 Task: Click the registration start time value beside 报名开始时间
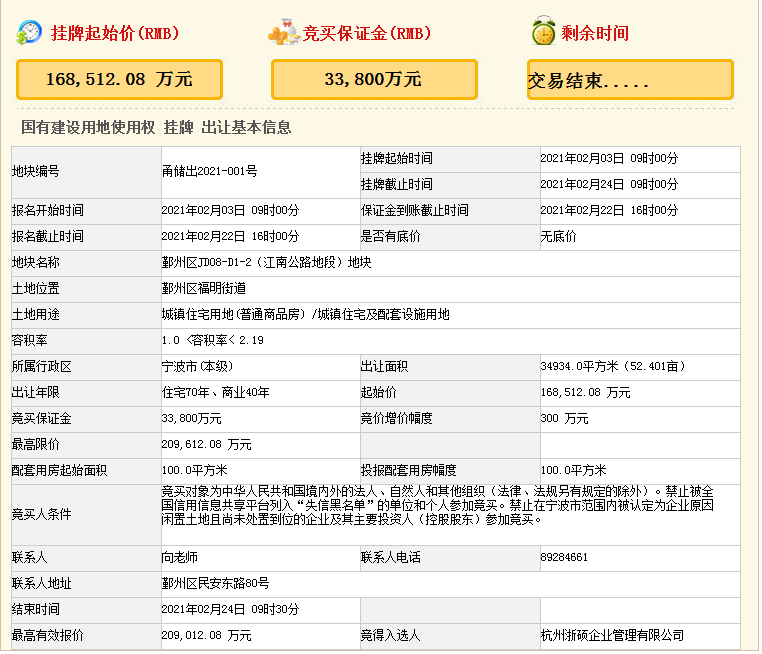coord(230,210)
